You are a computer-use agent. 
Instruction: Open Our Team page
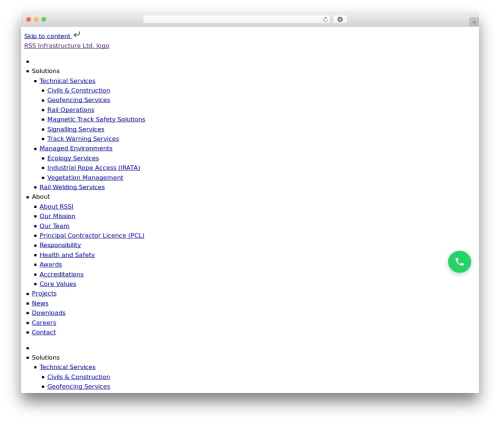[x=54, y=226]
